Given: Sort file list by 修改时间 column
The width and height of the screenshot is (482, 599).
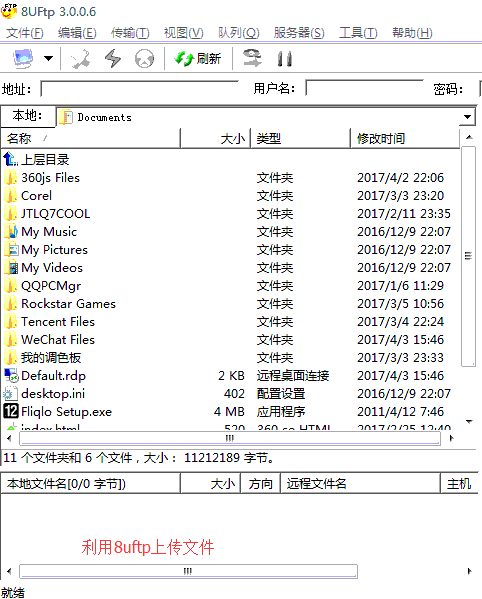Looking at the screenshot, I should click(x=405, y=138).
